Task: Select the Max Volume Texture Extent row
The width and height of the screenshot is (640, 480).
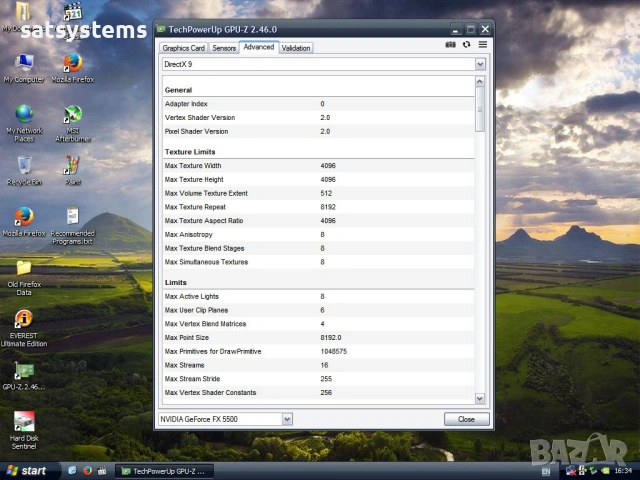Action: point(318,193)
